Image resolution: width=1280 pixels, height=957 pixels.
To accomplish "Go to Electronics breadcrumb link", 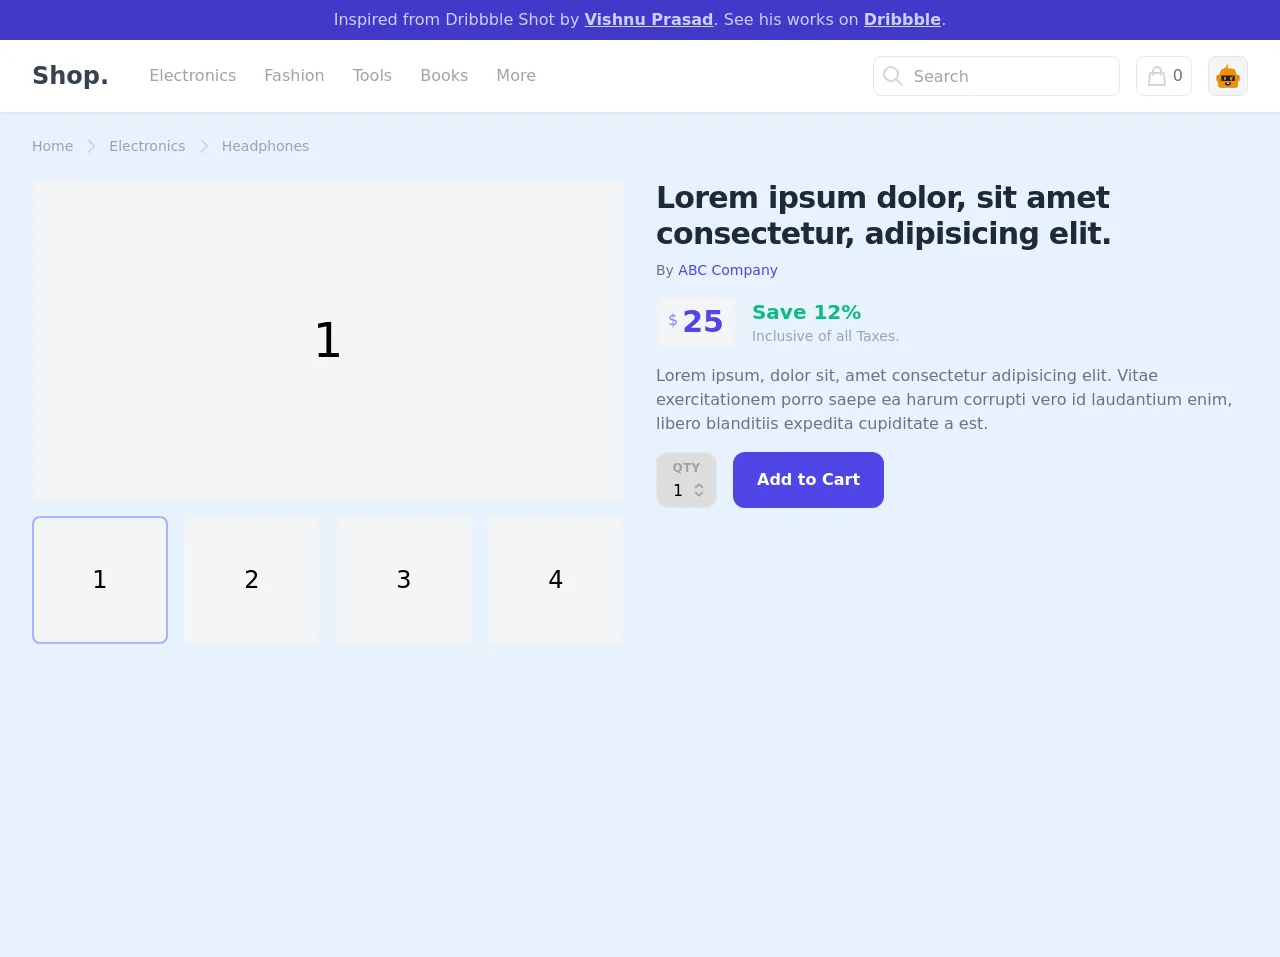I will pos(147,146).
